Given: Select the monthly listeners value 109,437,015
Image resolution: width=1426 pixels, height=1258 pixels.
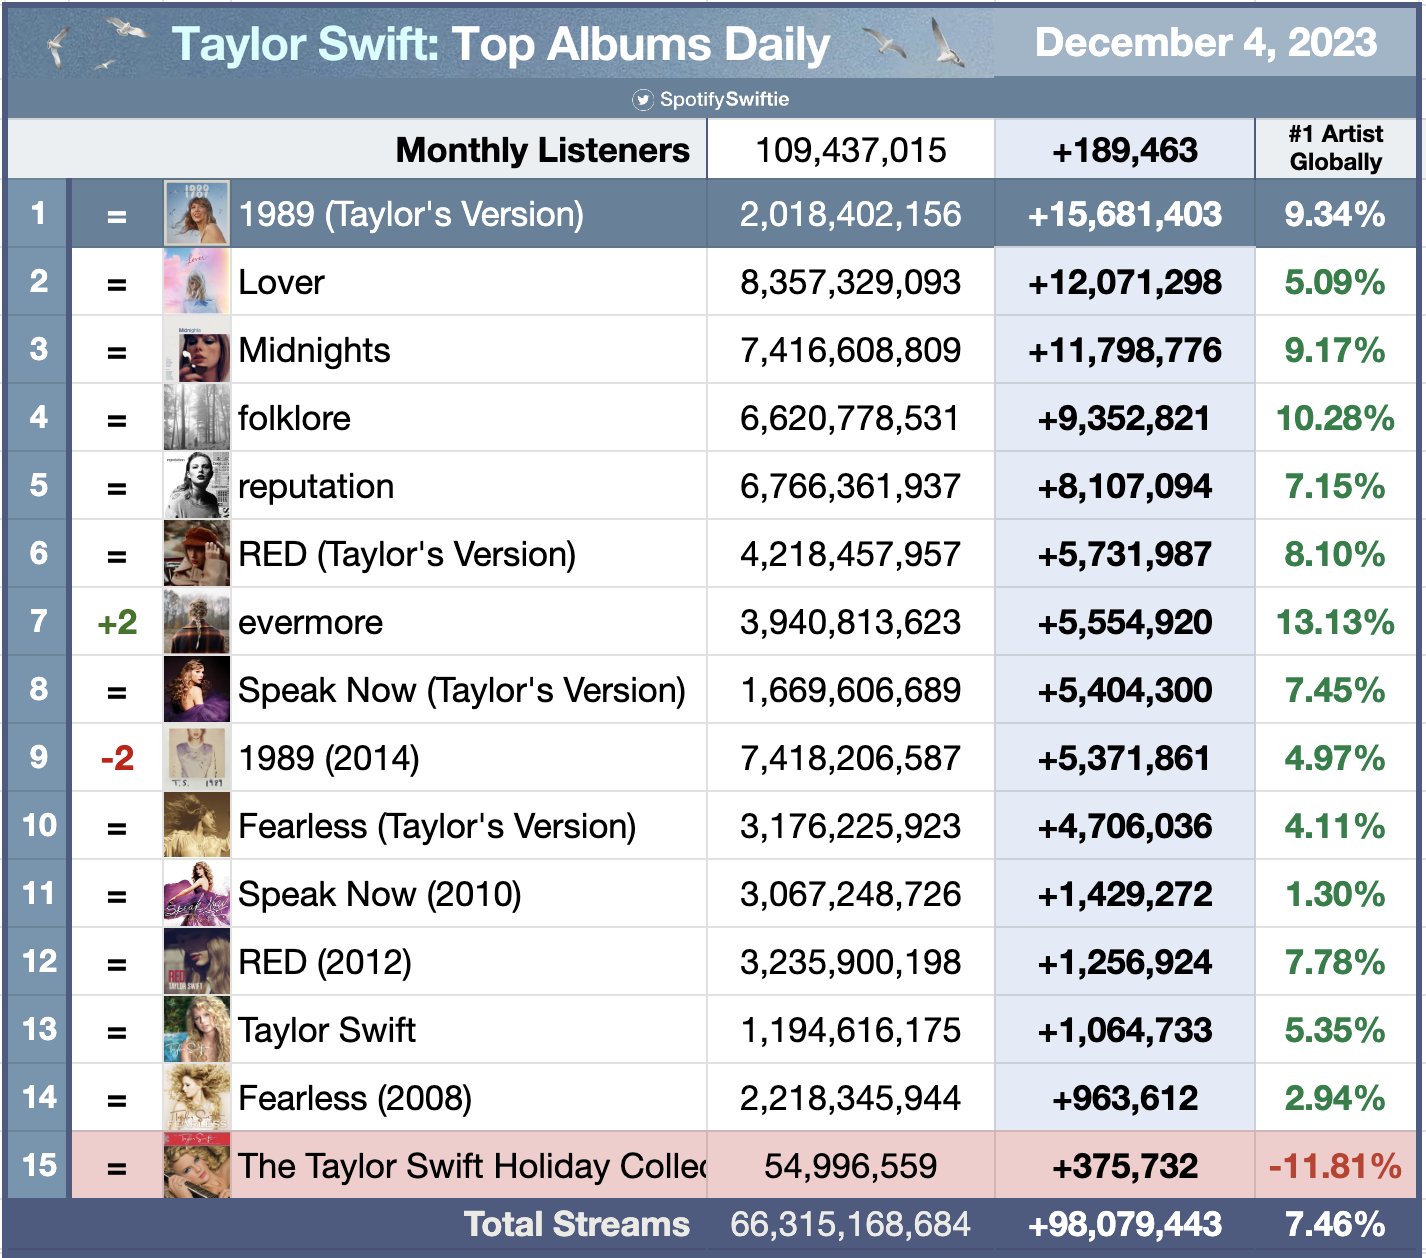Looking at the screenshot, I should coord(851,150).
